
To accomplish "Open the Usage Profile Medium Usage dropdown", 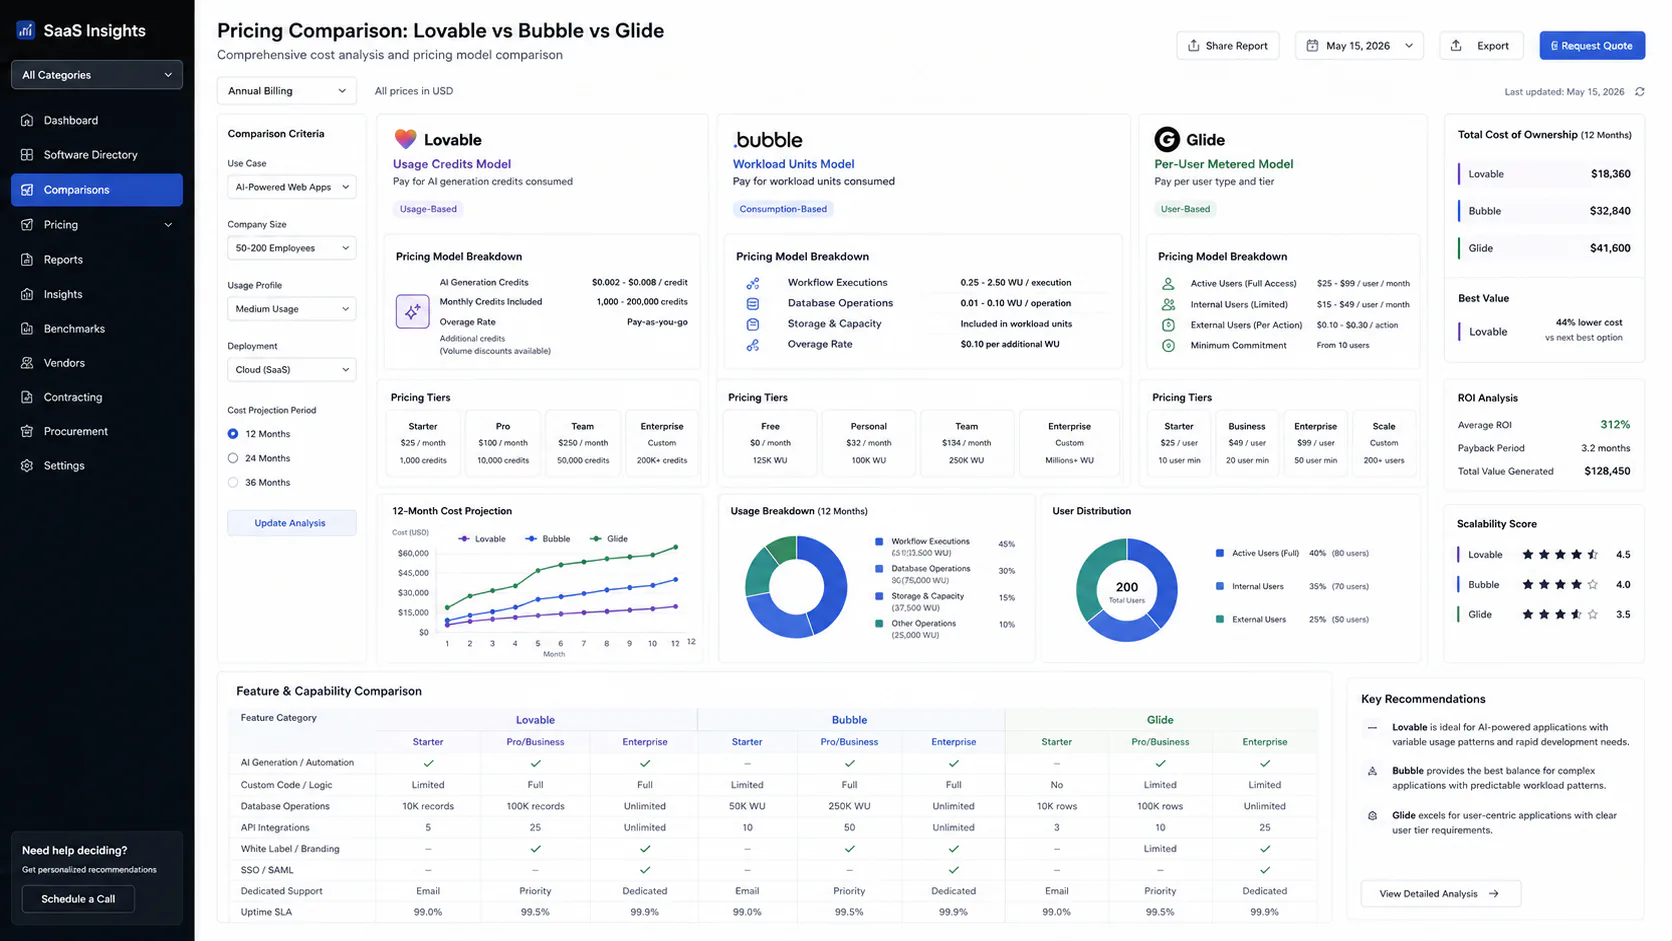I will pyautogui.click(x=292, y=309).
